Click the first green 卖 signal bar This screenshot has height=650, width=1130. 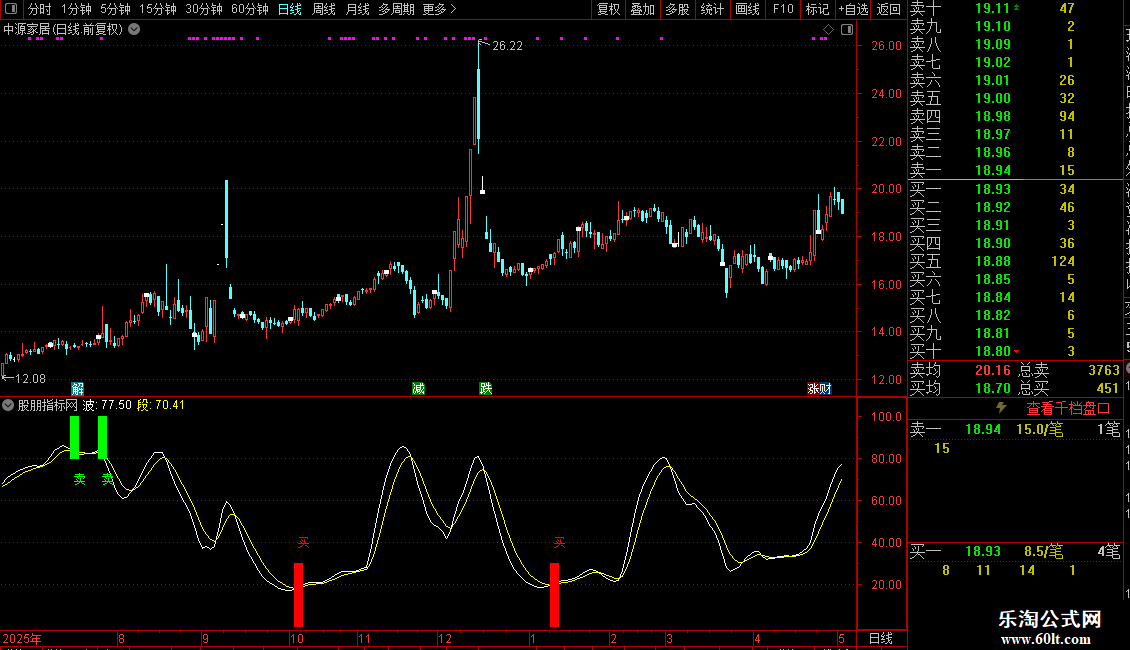pos(74,437)
